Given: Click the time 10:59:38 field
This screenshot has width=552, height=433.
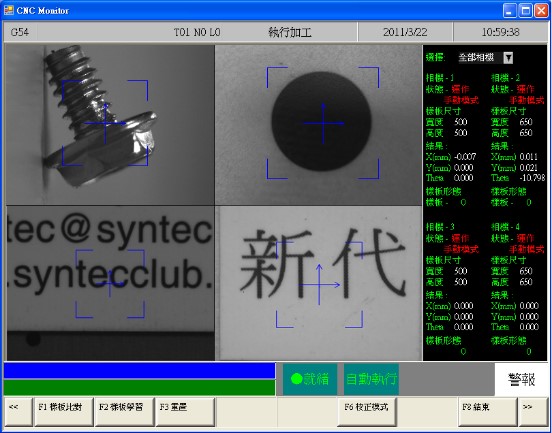Looking at the screenshot, I should click(500, 32).
